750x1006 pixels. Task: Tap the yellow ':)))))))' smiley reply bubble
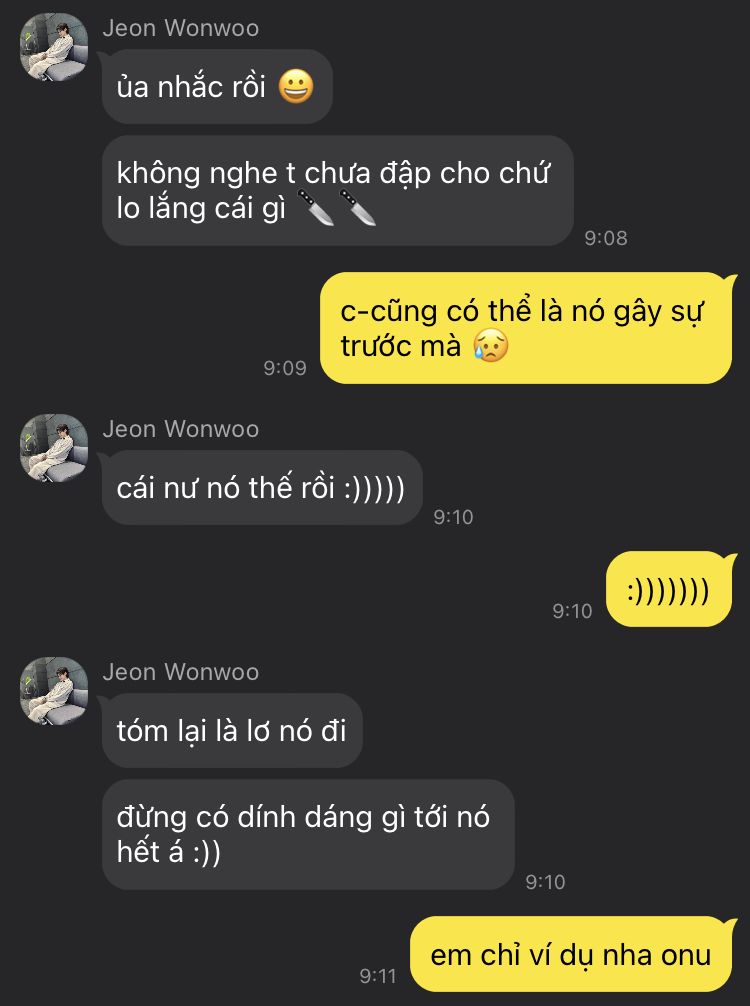(x=670, y=589)
